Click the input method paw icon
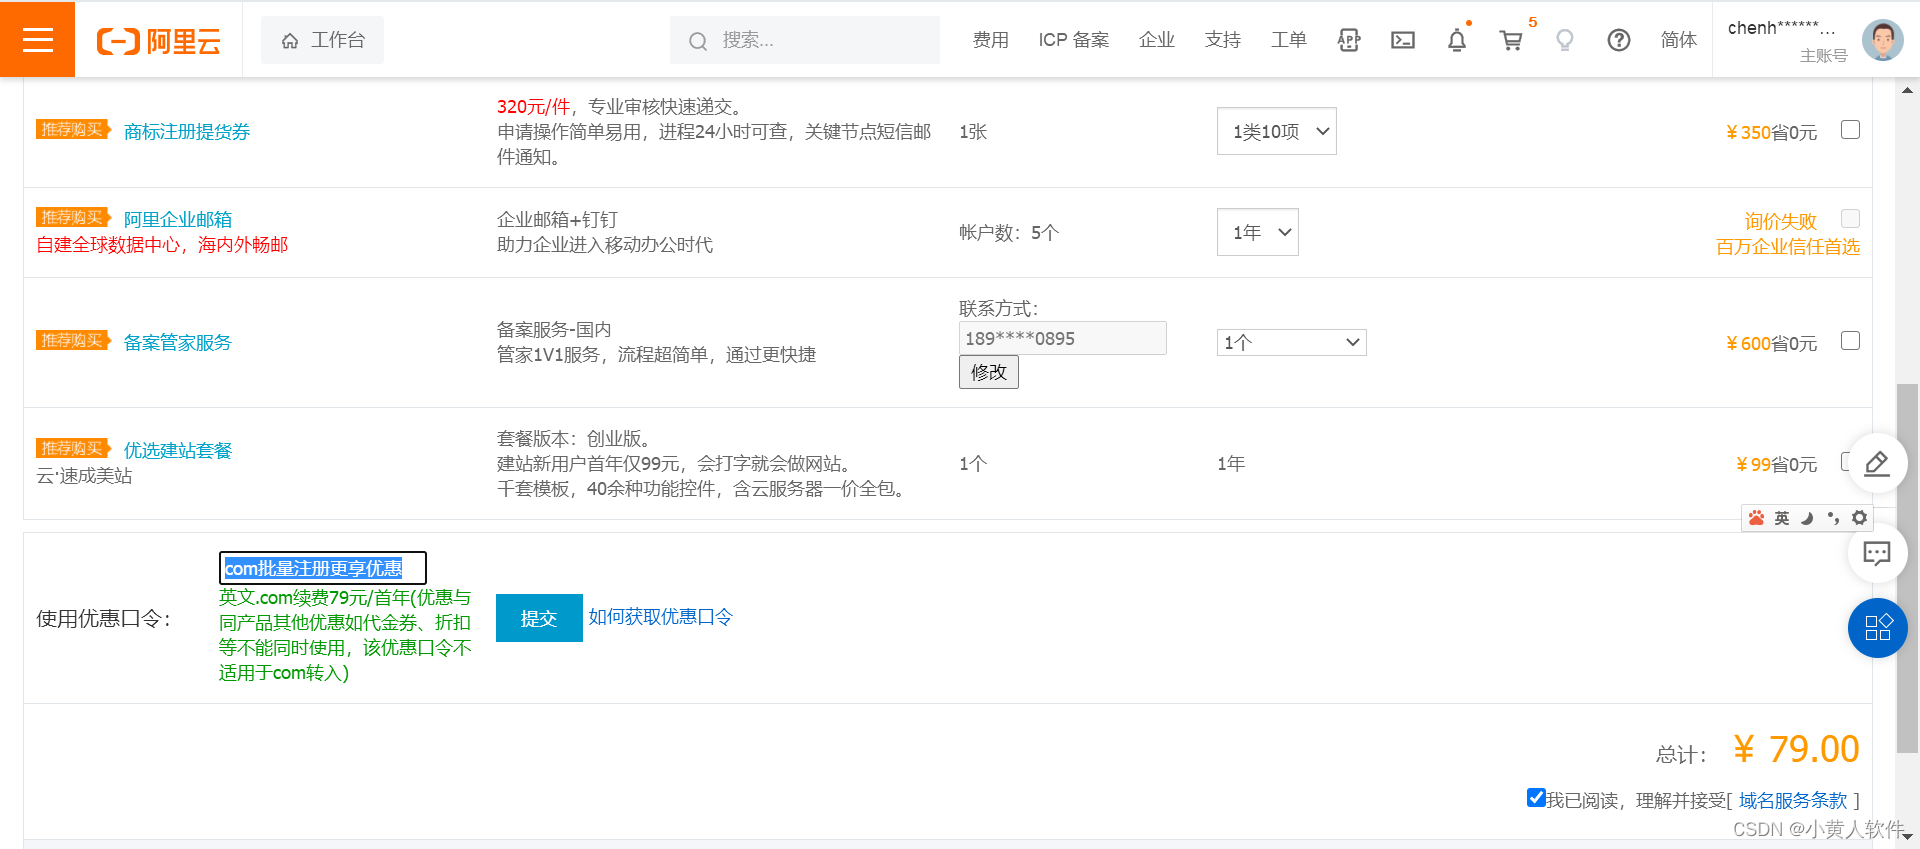 1756,518
